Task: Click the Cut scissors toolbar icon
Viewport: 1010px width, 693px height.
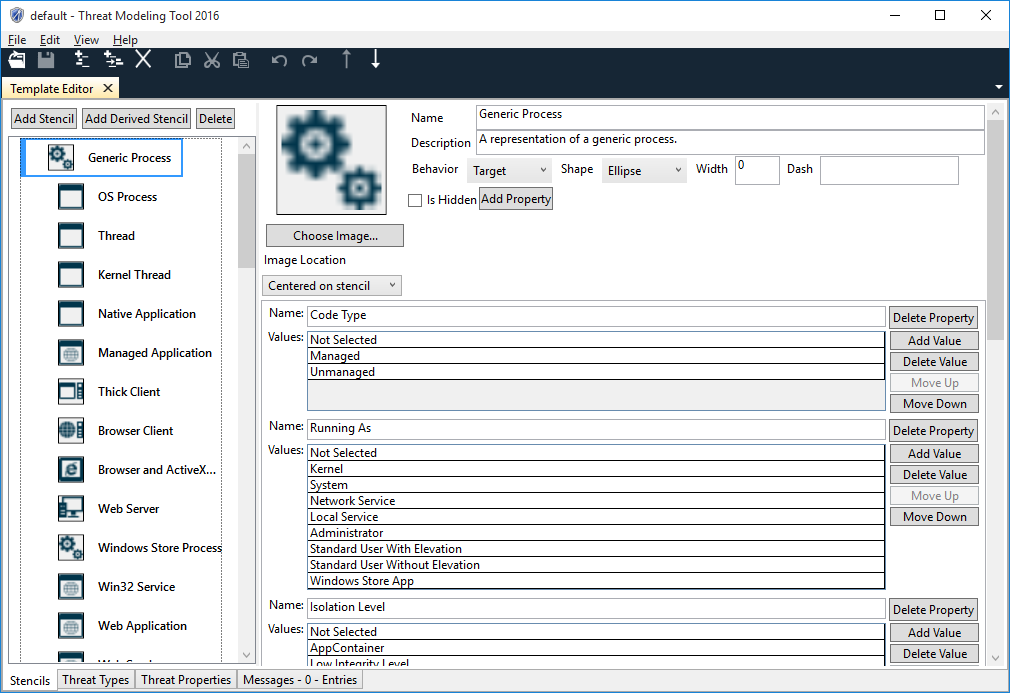Action: pos(211,61)
